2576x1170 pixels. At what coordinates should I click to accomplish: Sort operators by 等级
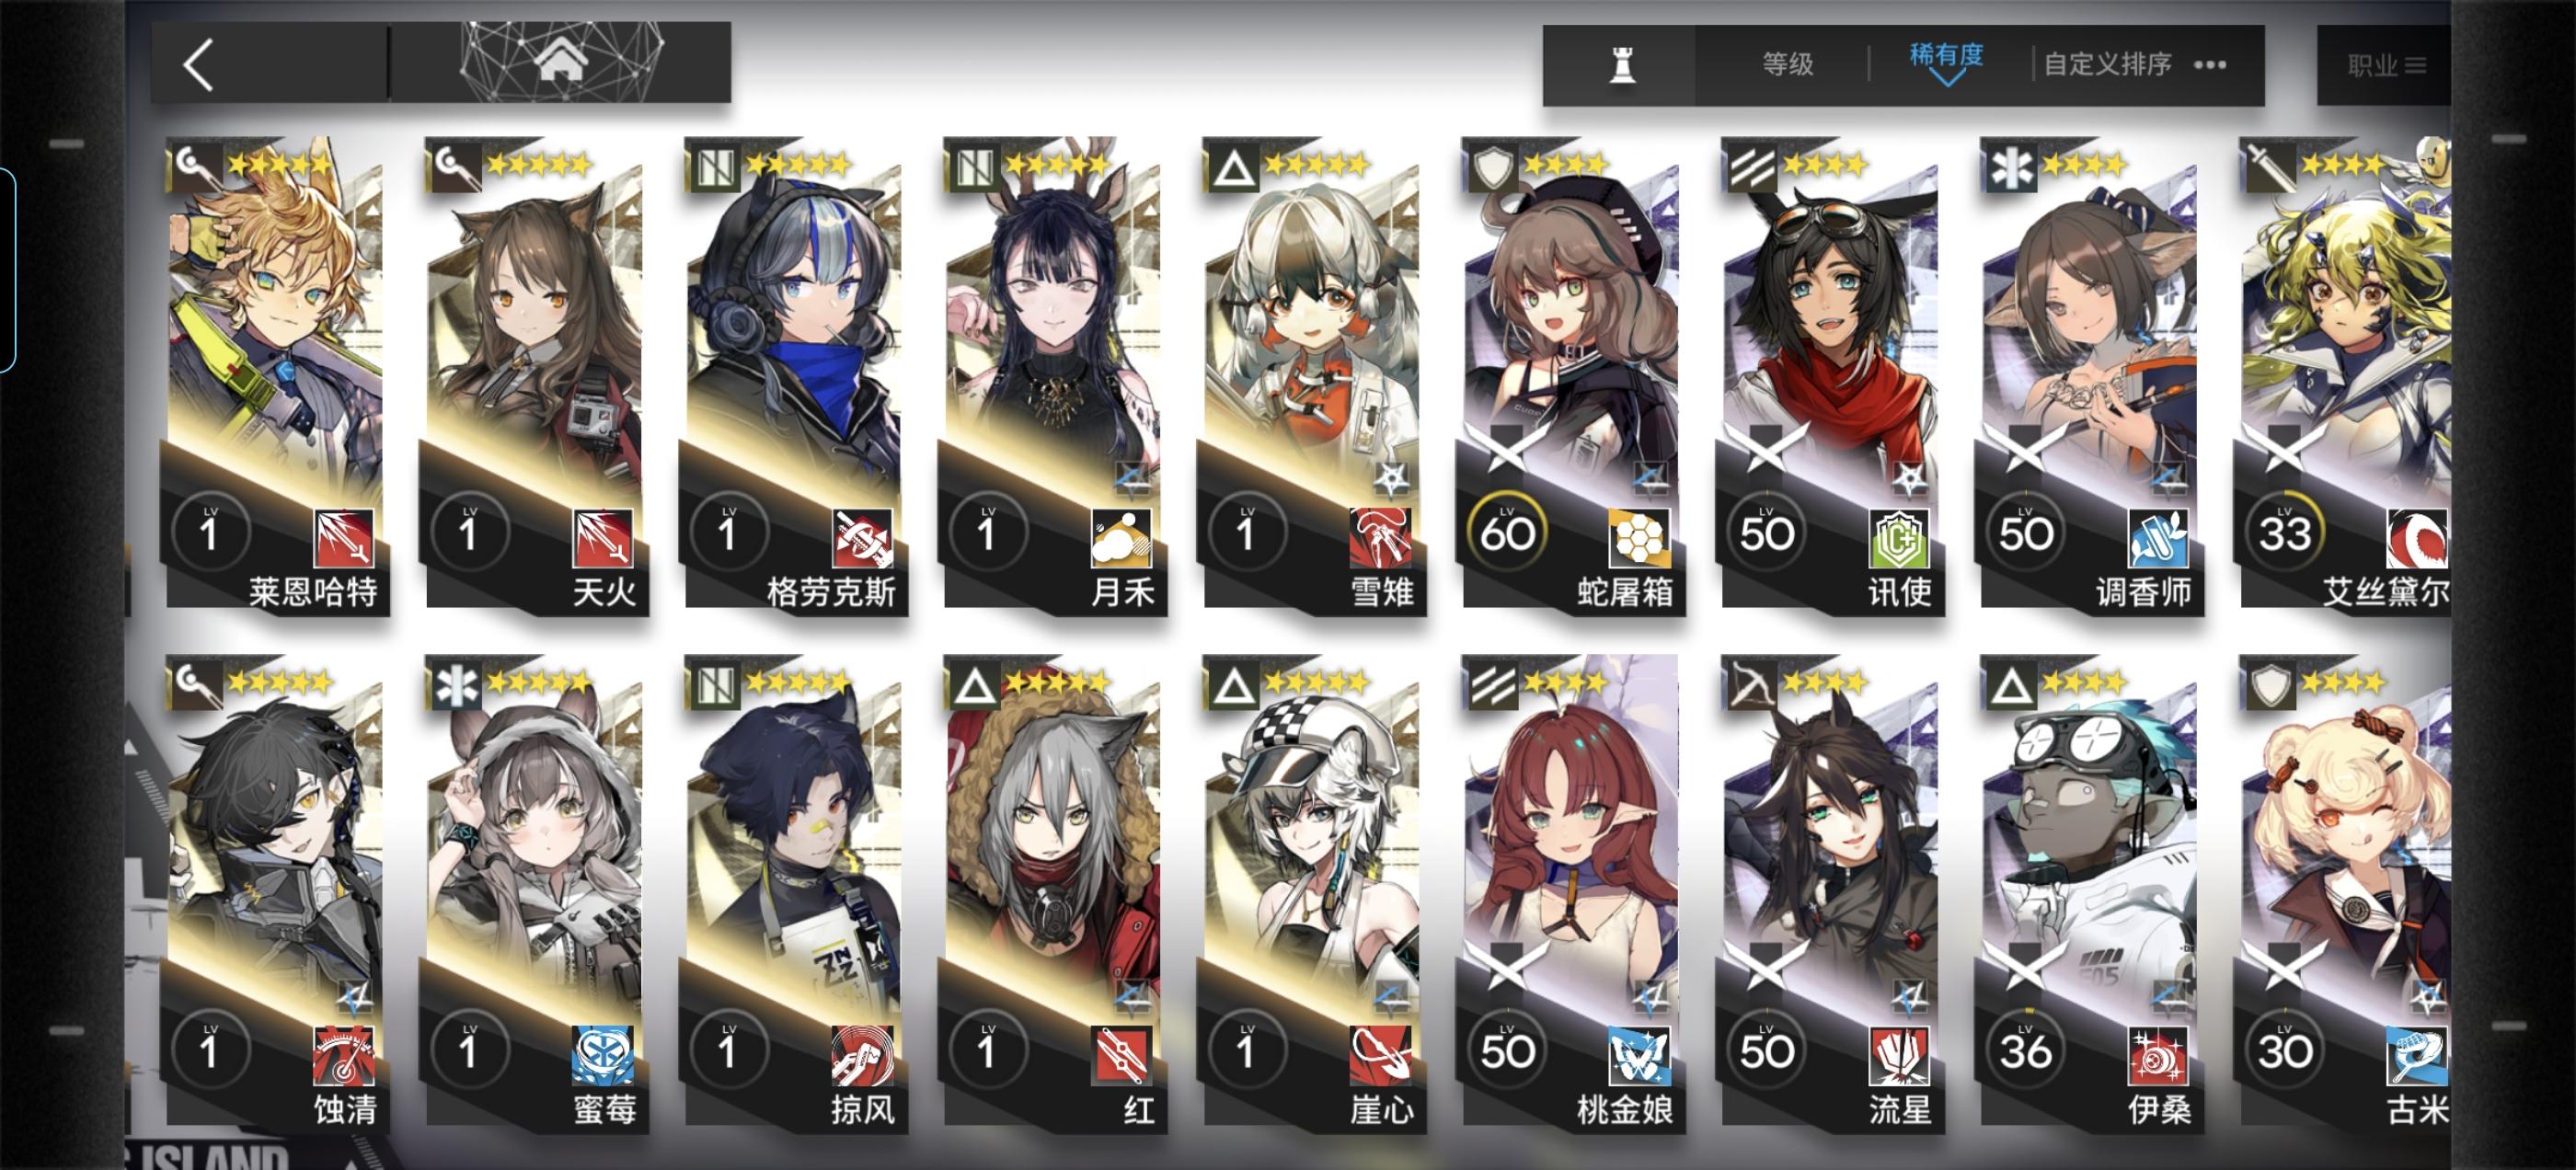pyautogui.click(x=1787, y=65)
